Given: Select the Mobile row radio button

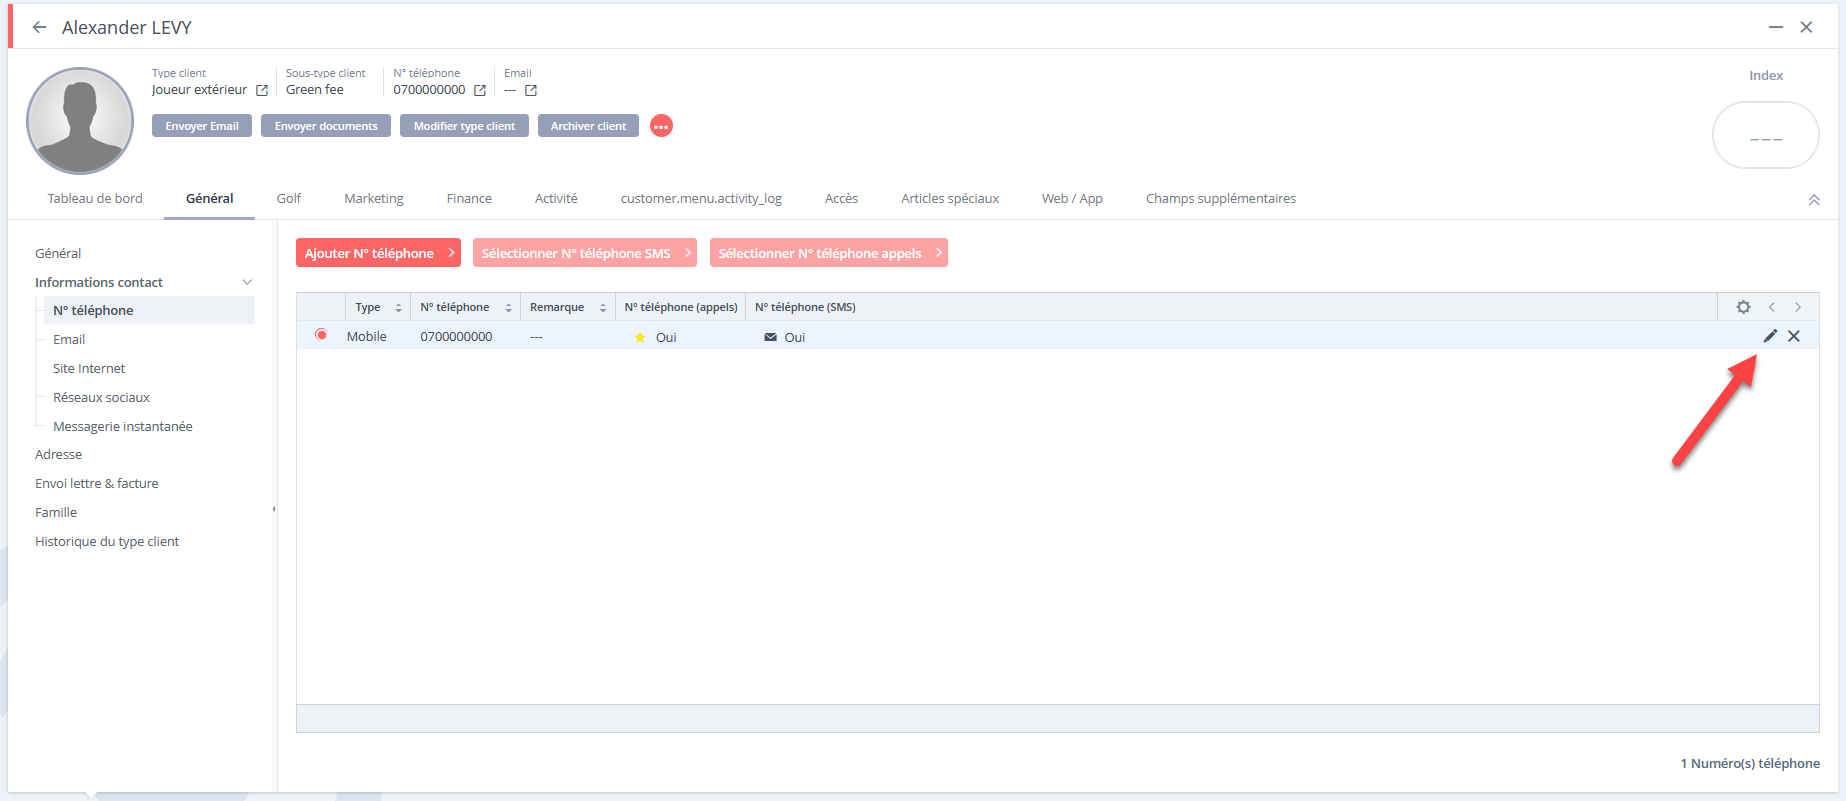Looking at the screenshot, I should click(x=321, y=335).
